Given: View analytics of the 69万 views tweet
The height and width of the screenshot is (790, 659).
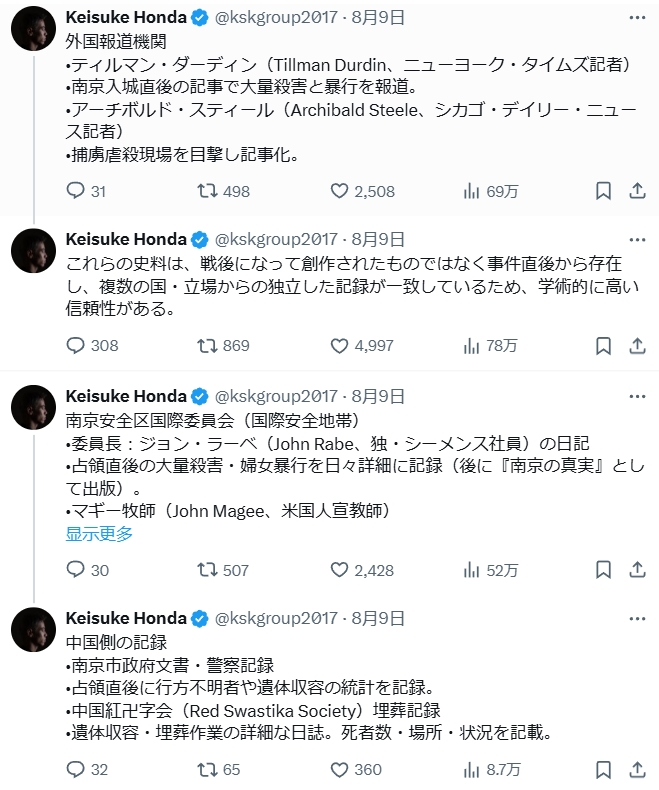Looking at the screenshot, I should point(472,191).
